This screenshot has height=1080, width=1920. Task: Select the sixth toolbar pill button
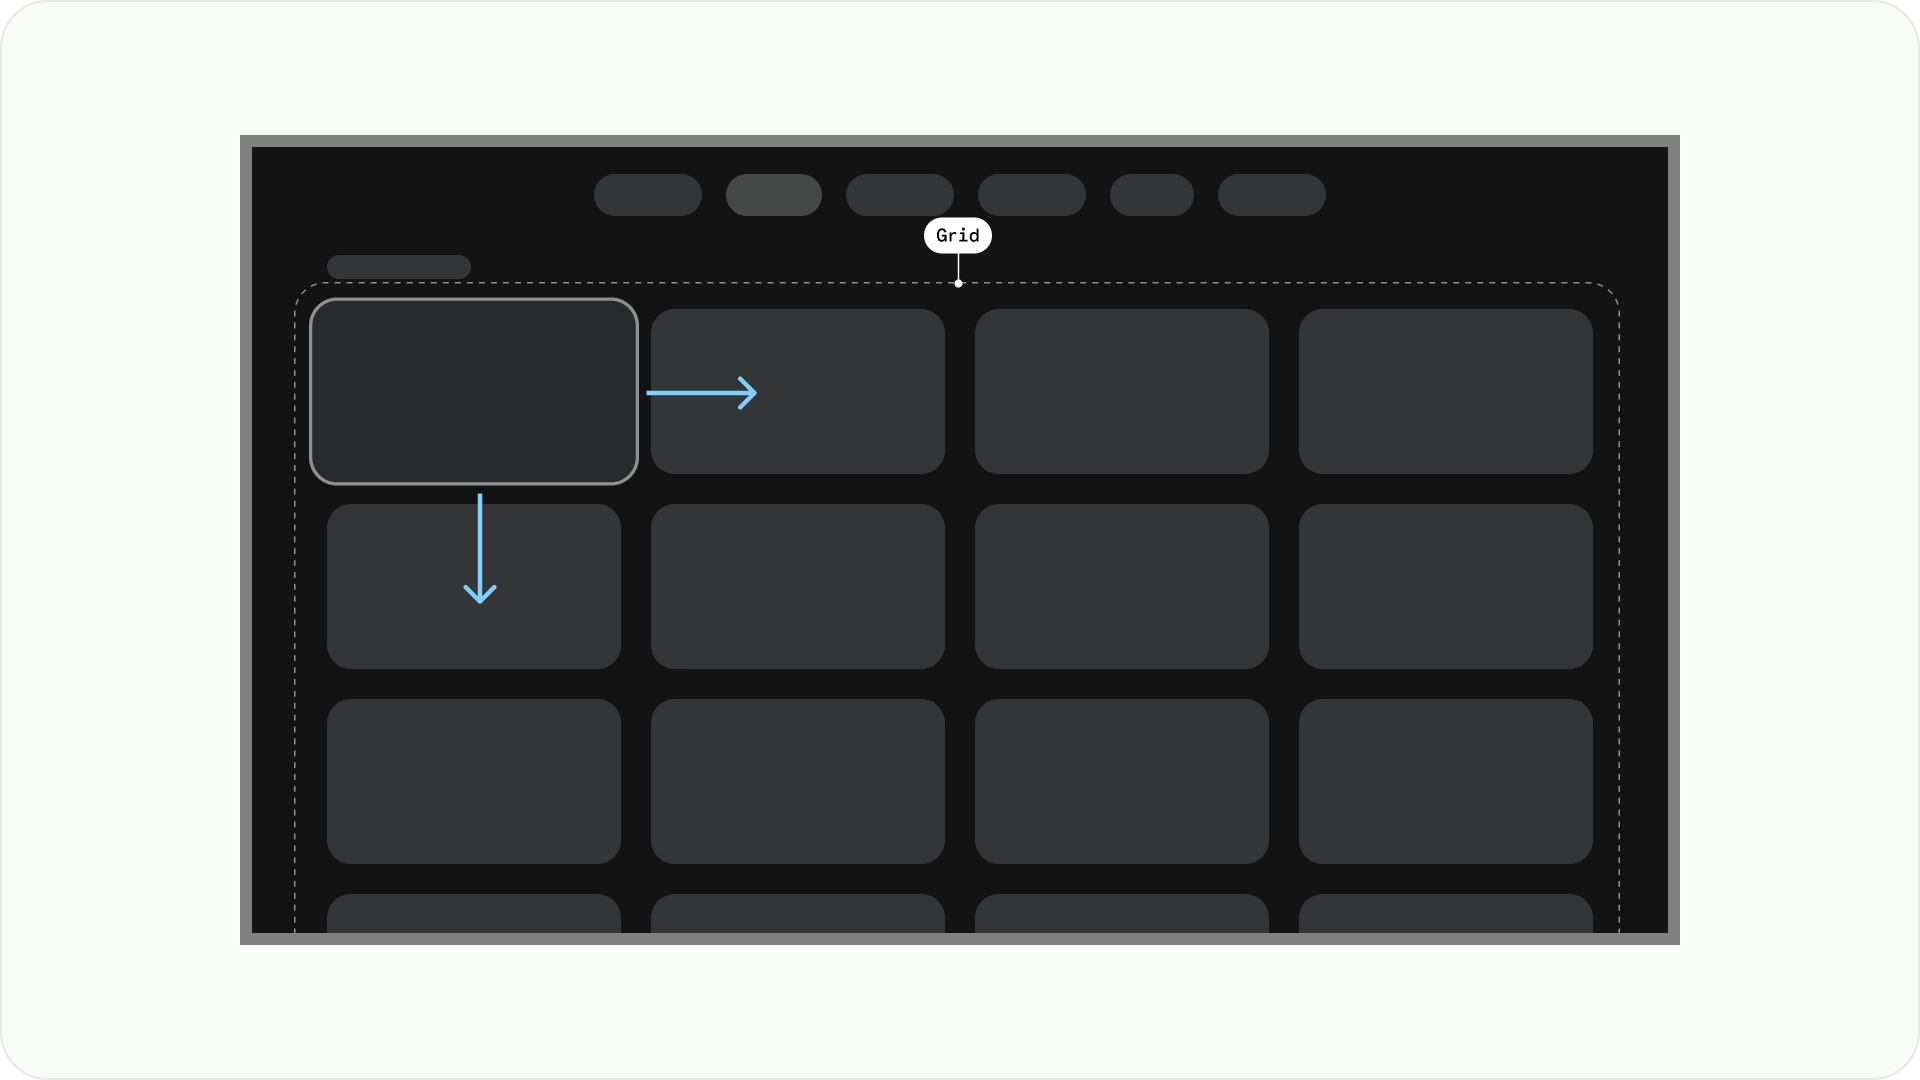click(x=1270, y=194)
